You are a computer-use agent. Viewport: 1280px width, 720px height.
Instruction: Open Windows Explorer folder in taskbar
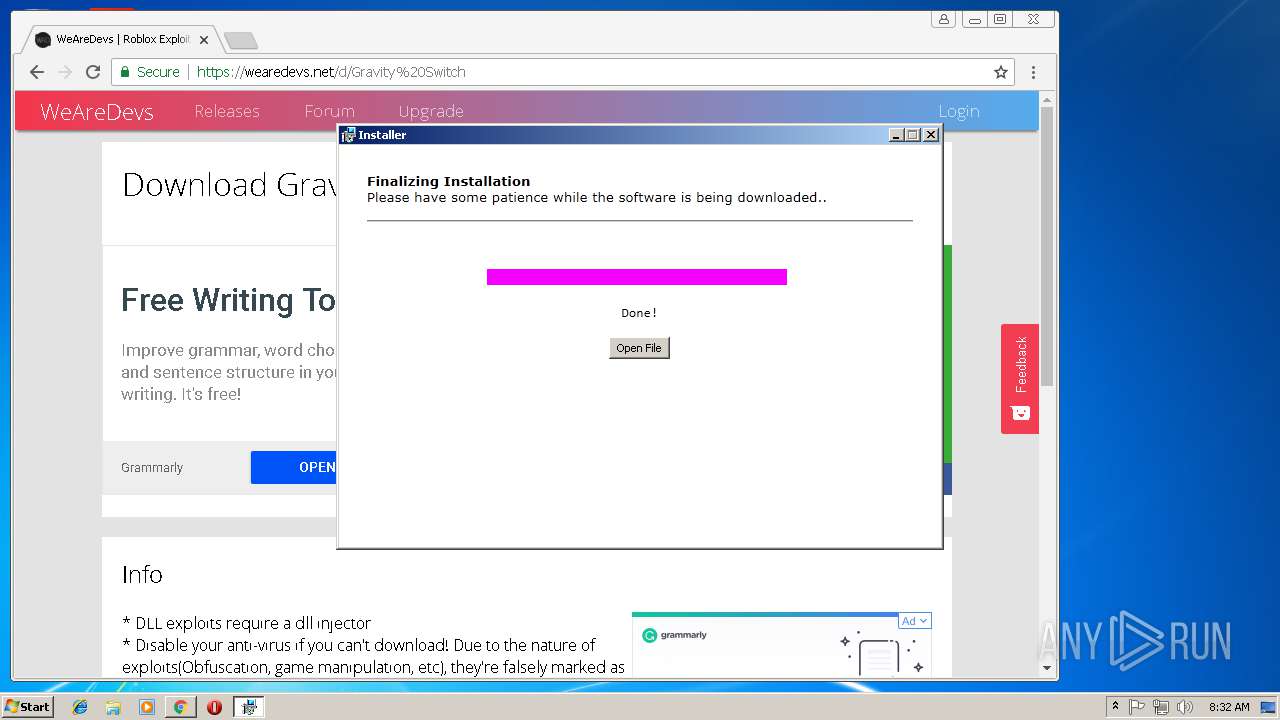click(113, 707)
